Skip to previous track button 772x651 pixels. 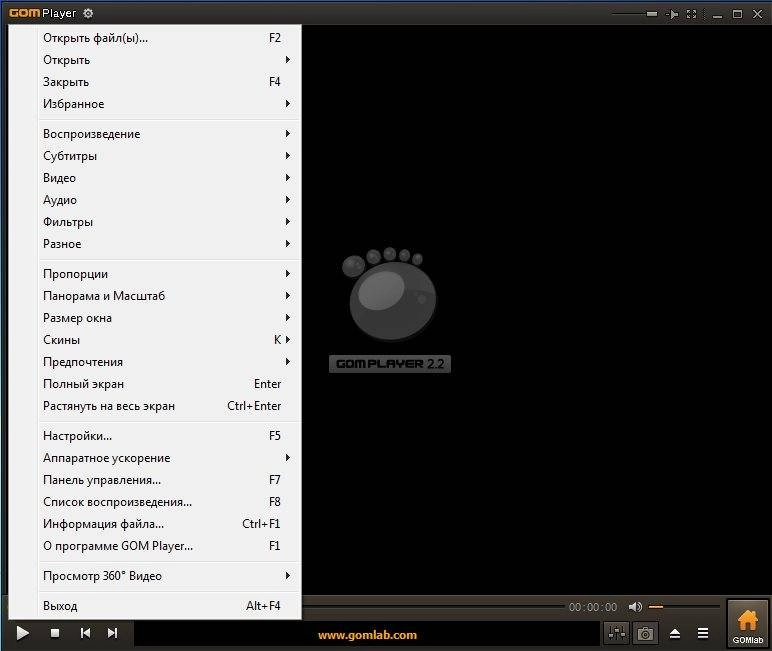tap(85, 633)
